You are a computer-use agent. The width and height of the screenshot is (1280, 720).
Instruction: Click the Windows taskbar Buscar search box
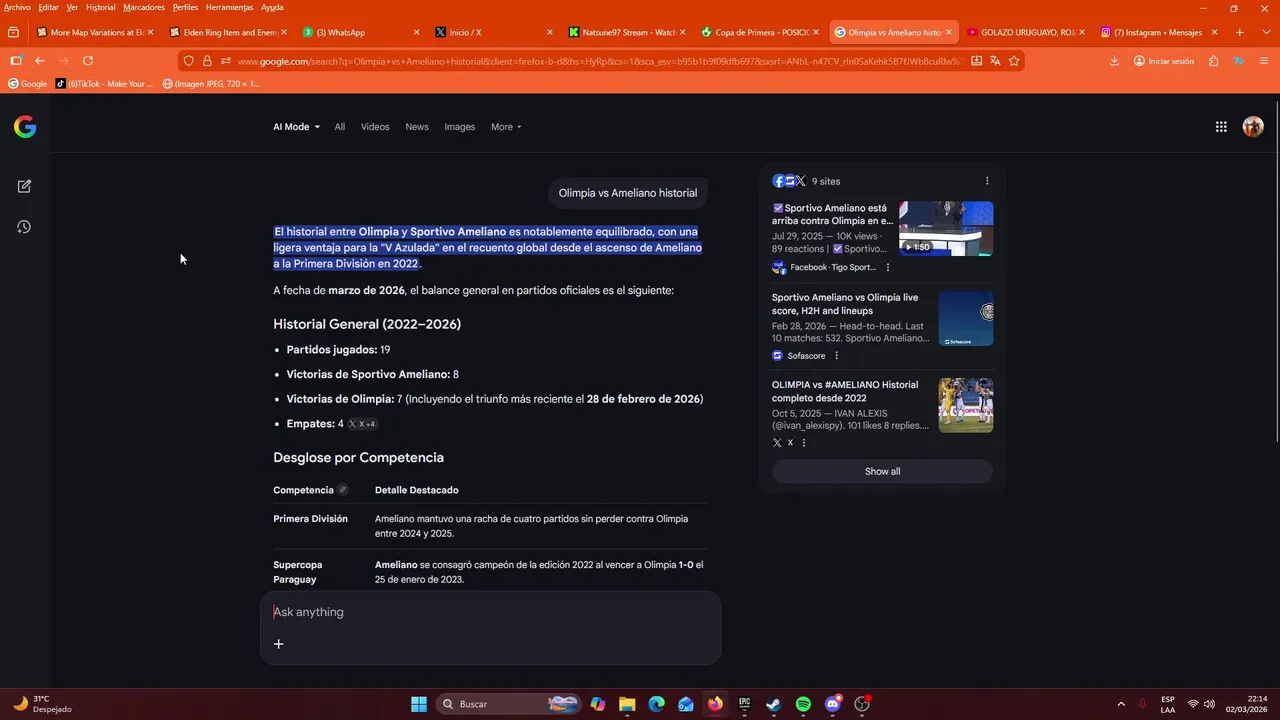point(510,704)
